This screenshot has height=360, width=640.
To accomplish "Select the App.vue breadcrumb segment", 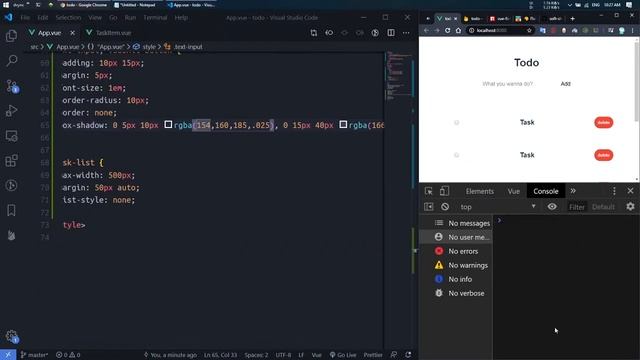I will point(63,47).
